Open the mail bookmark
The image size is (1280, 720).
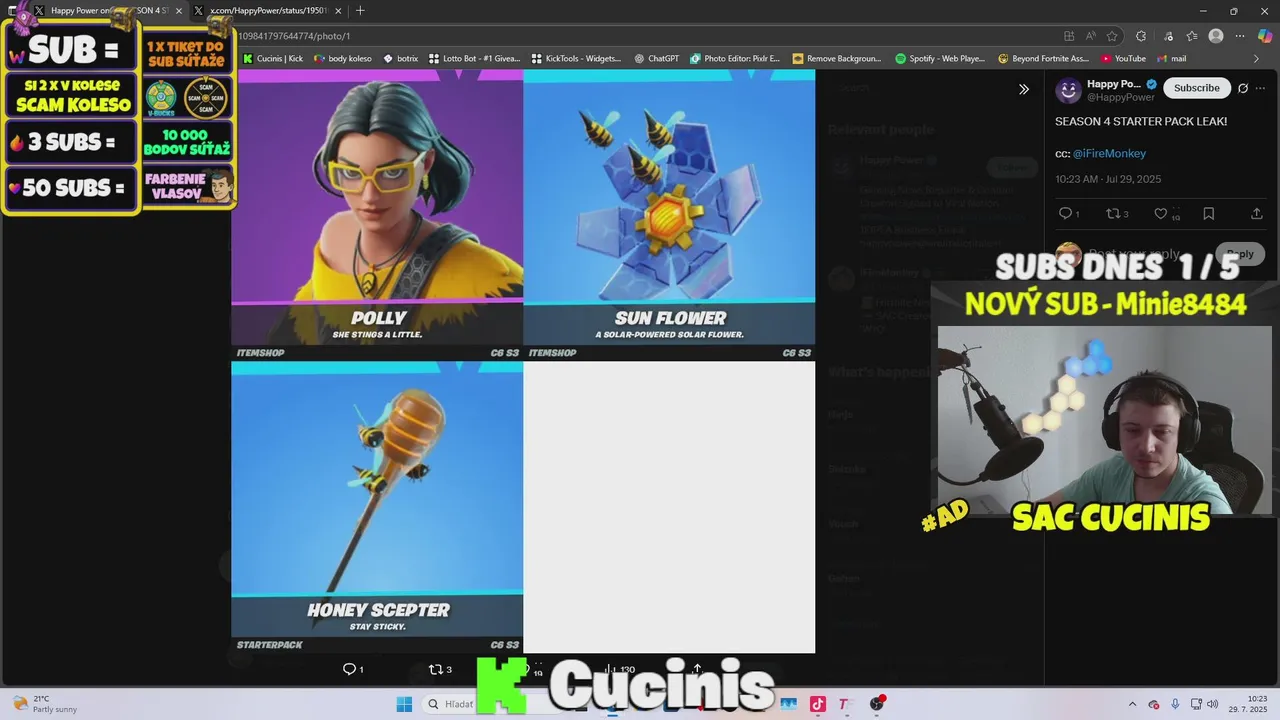[1172, 58]
